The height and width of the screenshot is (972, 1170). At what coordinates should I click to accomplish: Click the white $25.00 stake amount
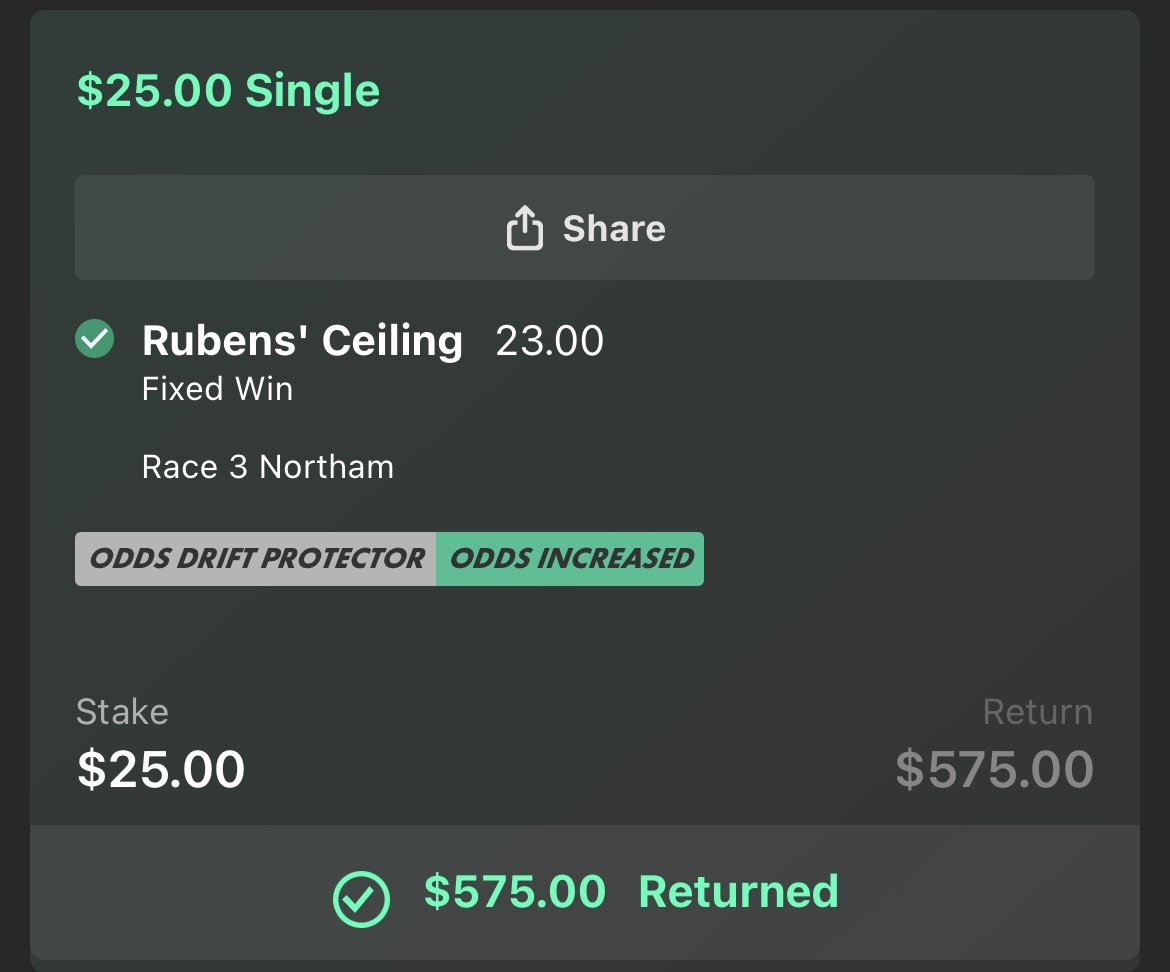(161, 769)
